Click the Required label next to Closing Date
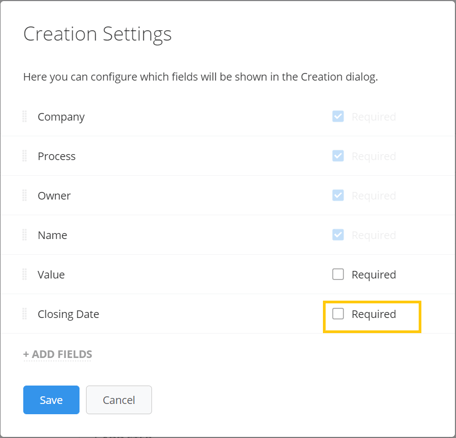Viewport: 456px width, 438px height. click(x=374, y=314)
